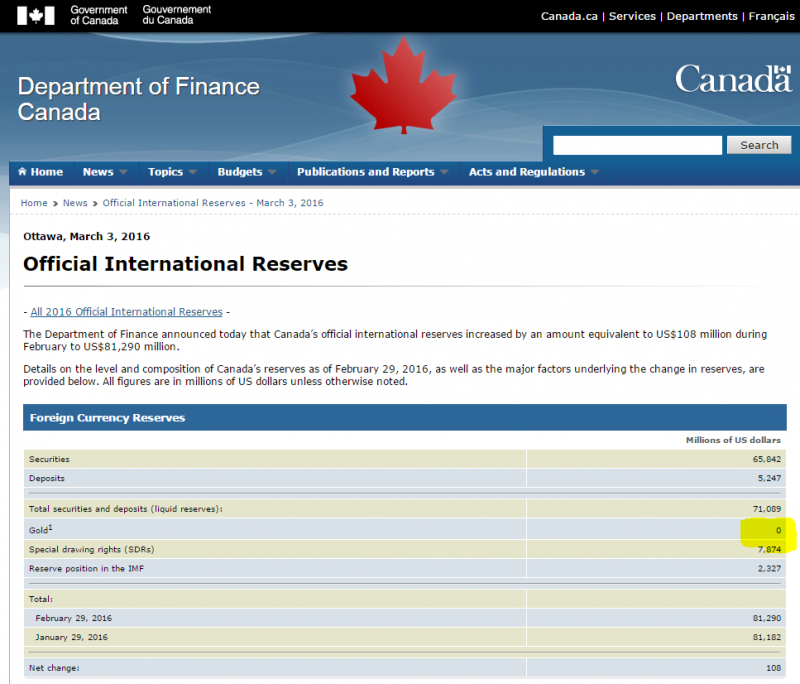The width and height of the screenshot is (800, 684).
Task: Expand the Topics dropdown arrow
Action: (194, 172)
